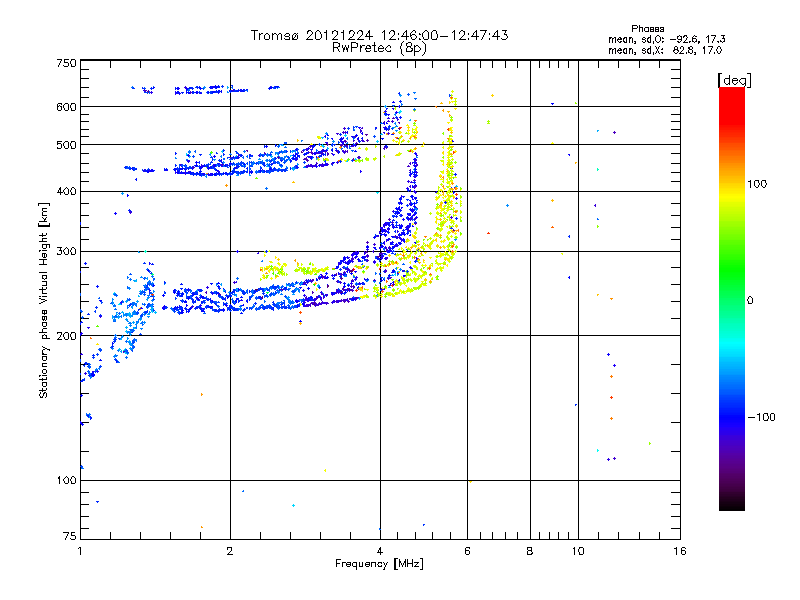Screen dimensions: 800x600
Task: Click the x-axis tick label '4'
Action: [x=380, y=551]
